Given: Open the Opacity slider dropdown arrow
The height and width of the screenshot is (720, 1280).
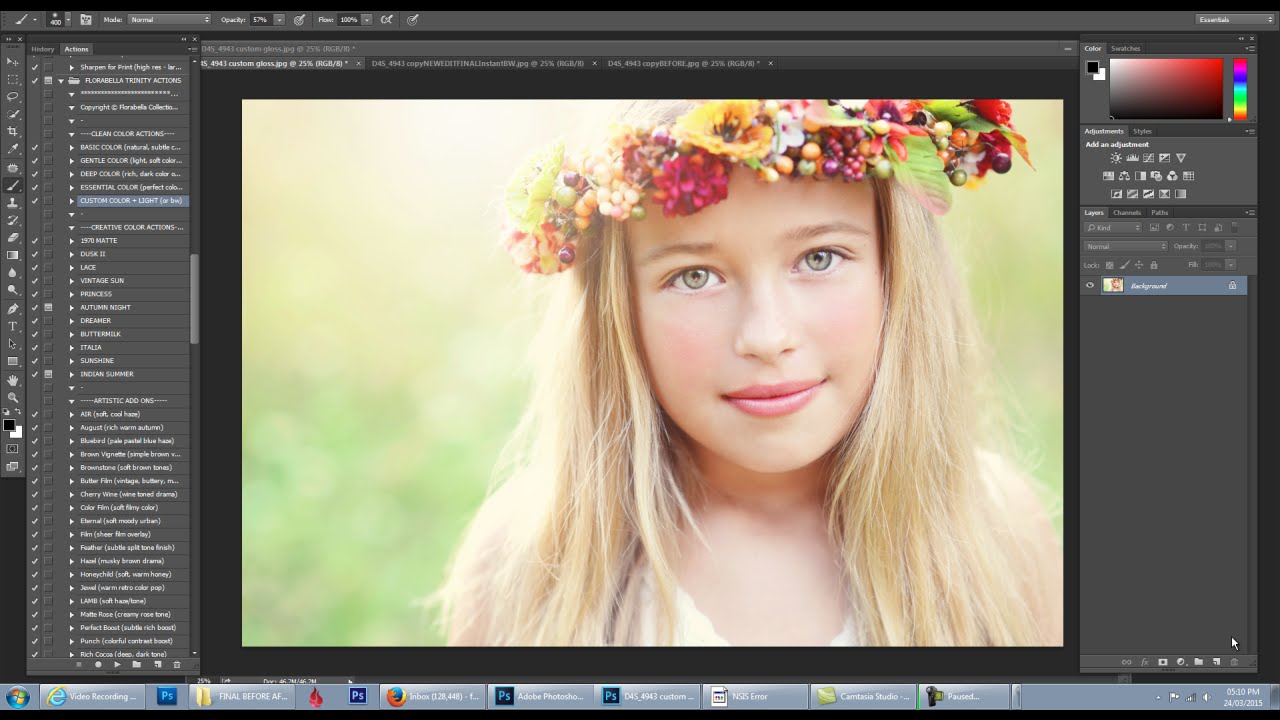Looking at the screenshot, I should (x=279, y=19).
